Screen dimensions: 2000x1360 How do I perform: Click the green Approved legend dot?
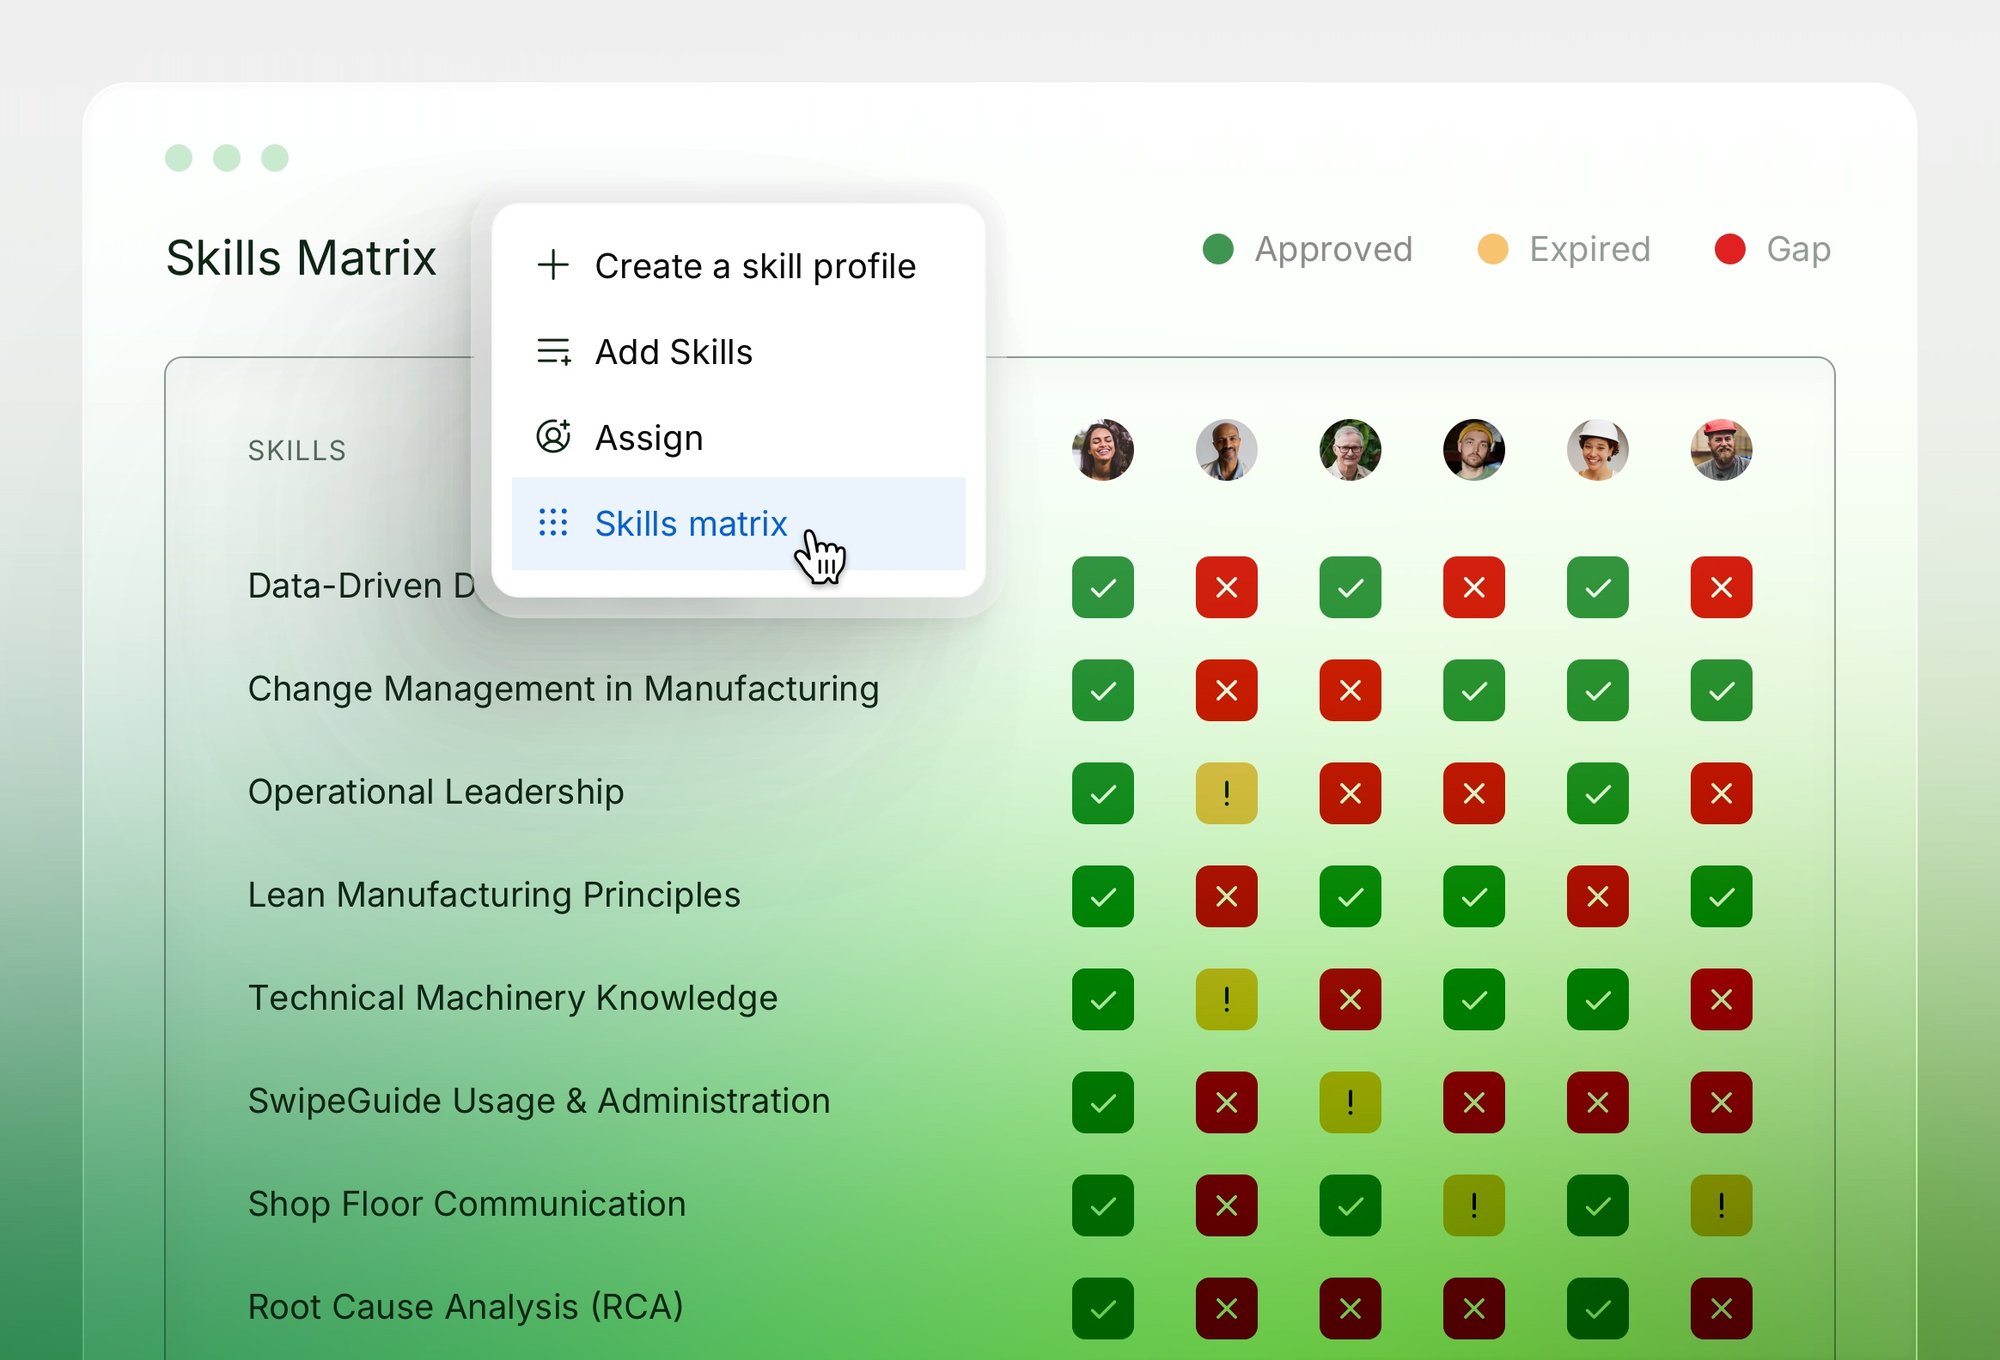1218,249
